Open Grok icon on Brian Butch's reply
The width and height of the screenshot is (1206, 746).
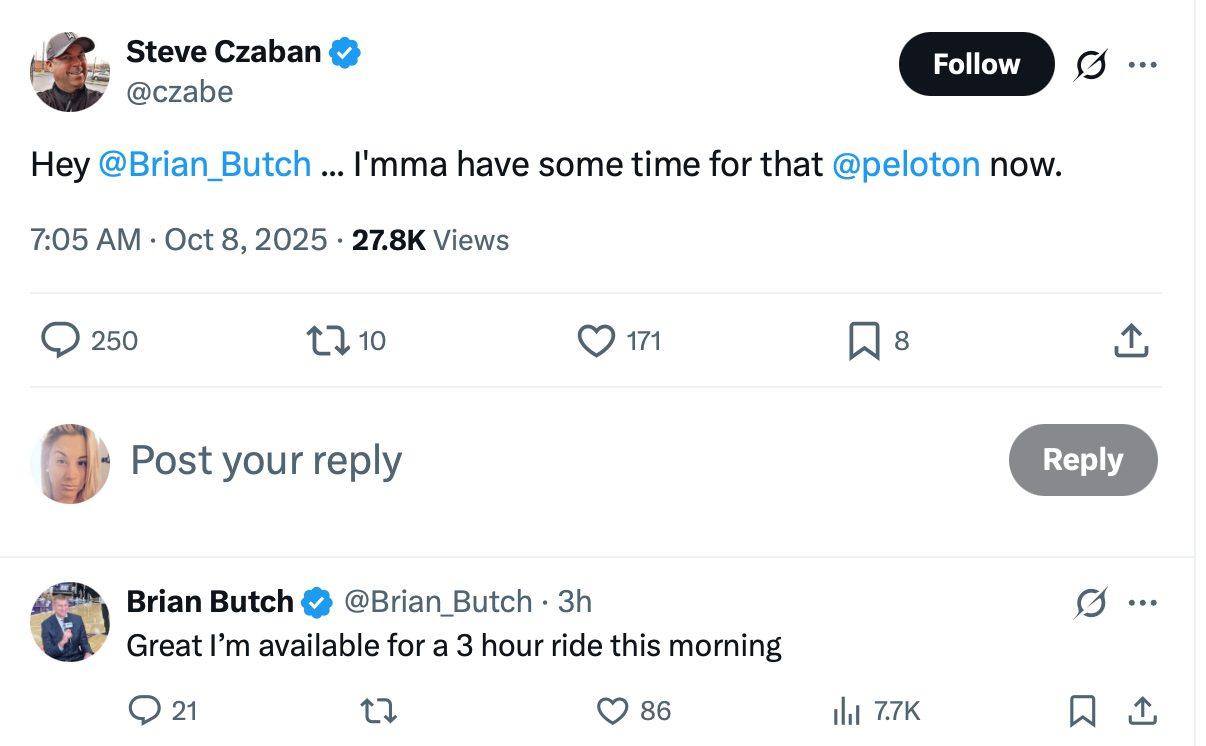click(x=1090, y=603)
